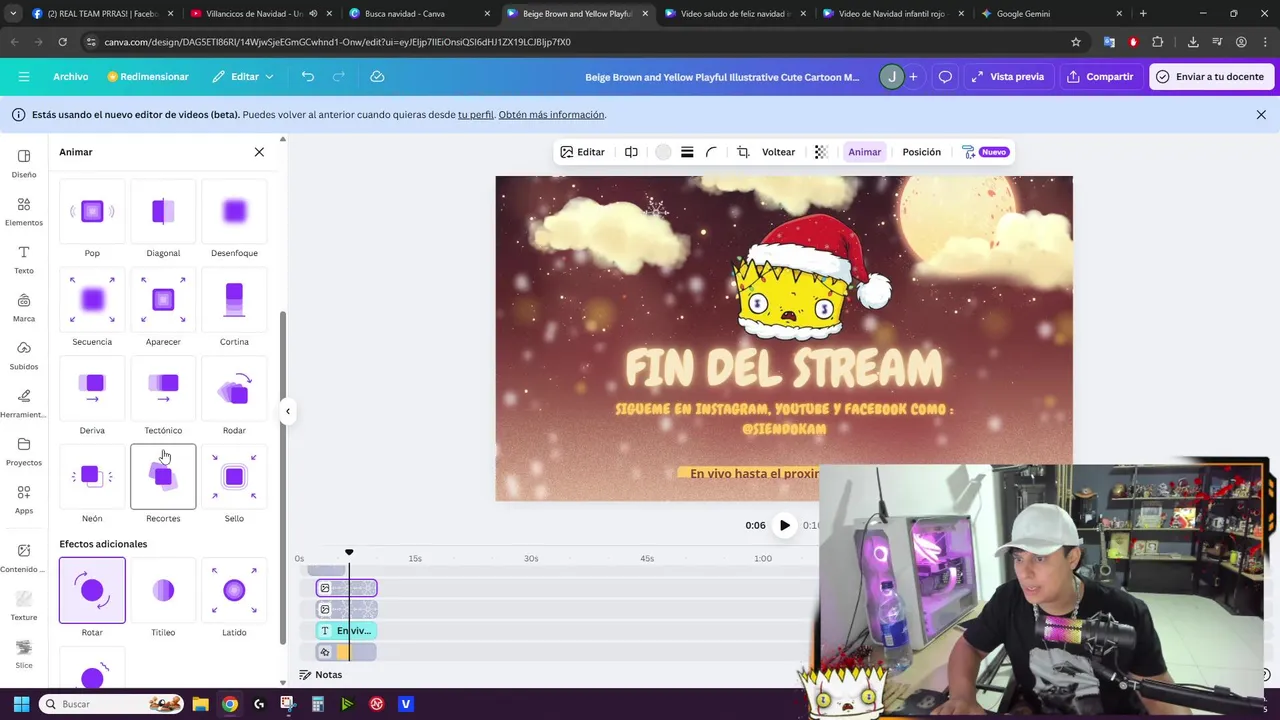Viewport: 1280px width, 720px height.
Task: Collapse the side panel arrow
Action: tap(288, 411)
